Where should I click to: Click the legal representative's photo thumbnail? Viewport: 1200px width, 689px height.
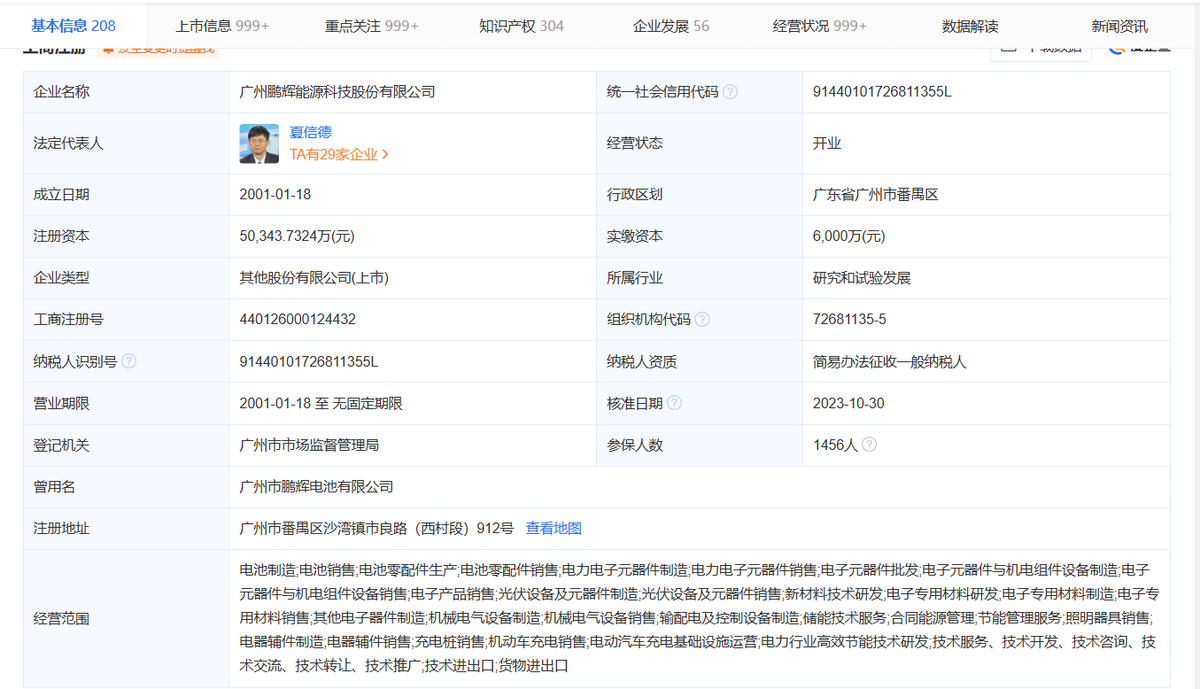point(259,143)
